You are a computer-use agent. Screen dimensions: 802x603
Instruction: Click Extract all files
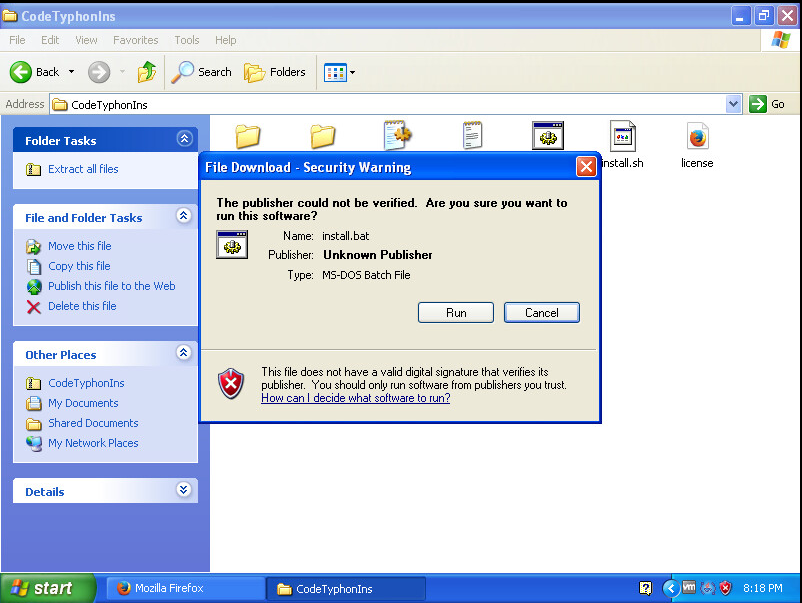(83, 169)
